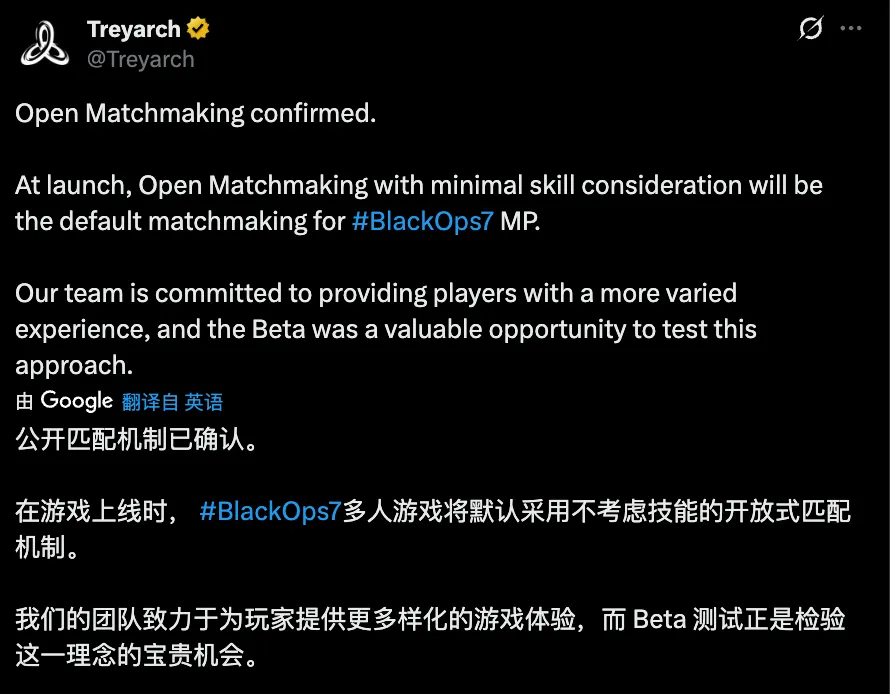Click the "At launch, Open Matchmaking" paragraph

click(x=418, y=185)
